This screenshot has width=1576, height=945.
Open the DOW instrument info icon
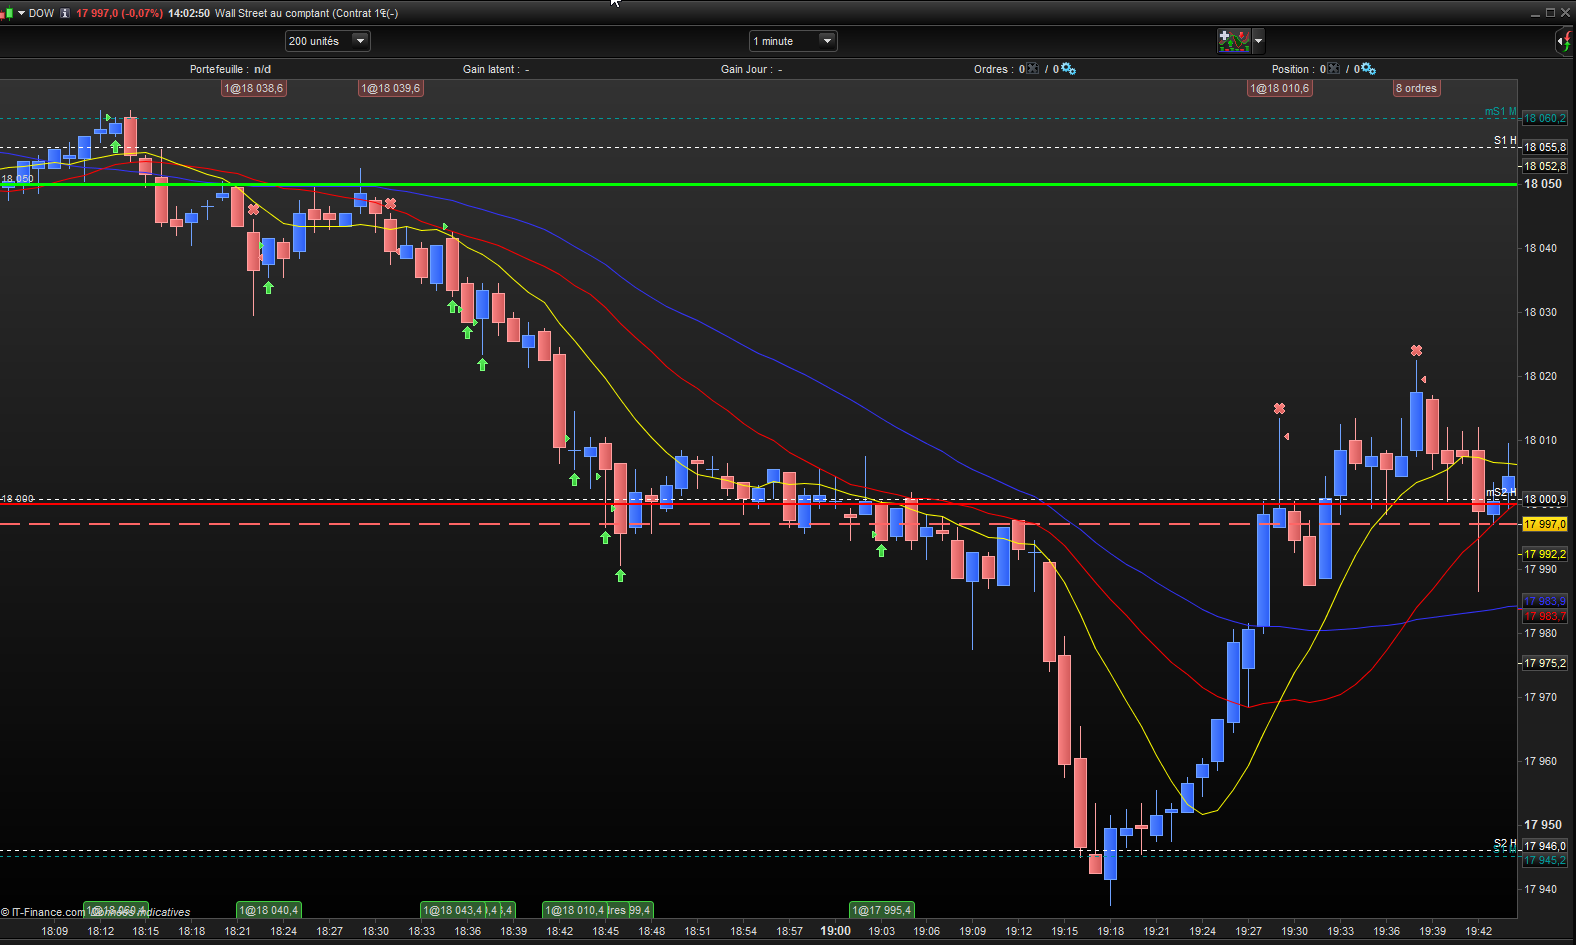point(65,13)
